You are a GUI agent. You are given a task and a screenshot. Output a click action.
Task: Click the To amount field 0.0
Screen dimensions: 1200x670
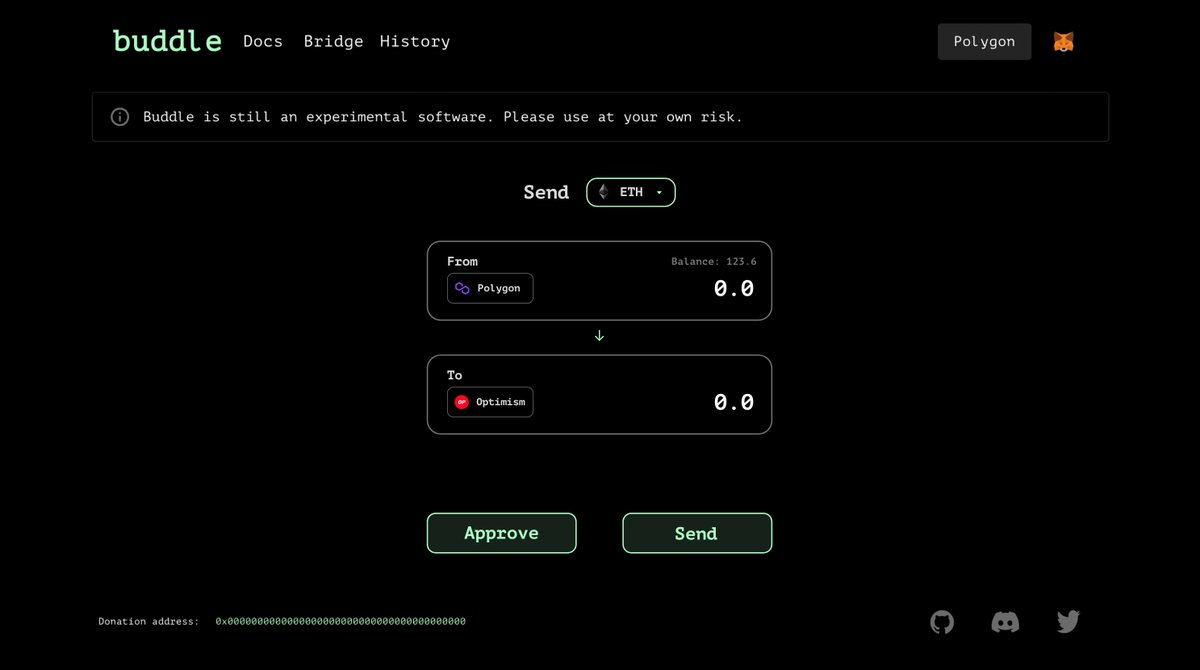[733, 403]
